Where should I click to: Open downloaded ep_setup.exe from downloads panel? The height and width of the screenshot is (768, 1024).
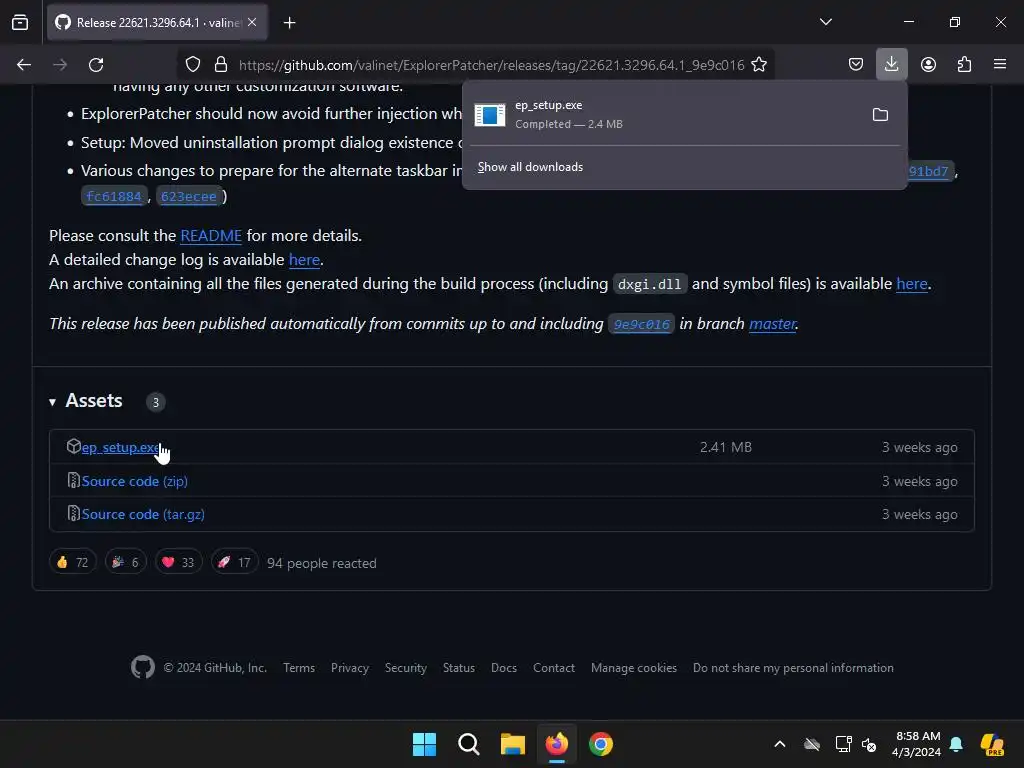click(664, 114)
